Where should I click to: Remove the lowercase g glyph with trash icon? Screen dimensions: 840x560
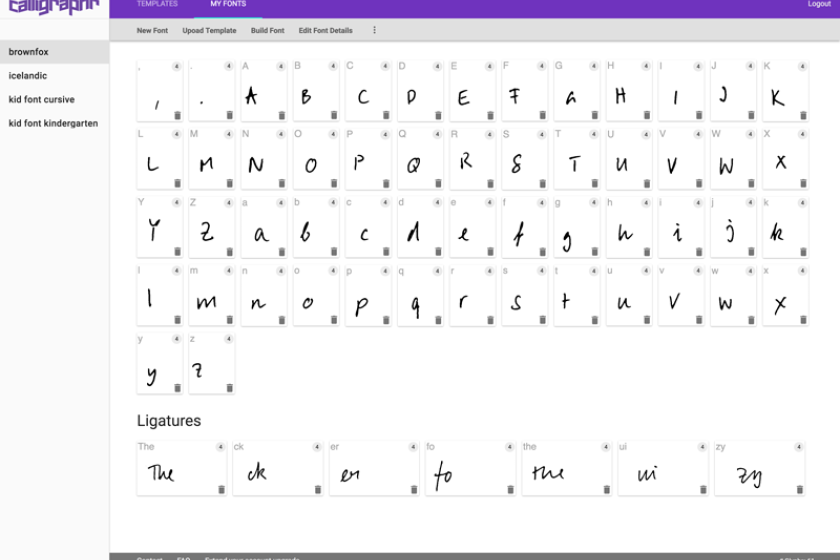point(595,251)
